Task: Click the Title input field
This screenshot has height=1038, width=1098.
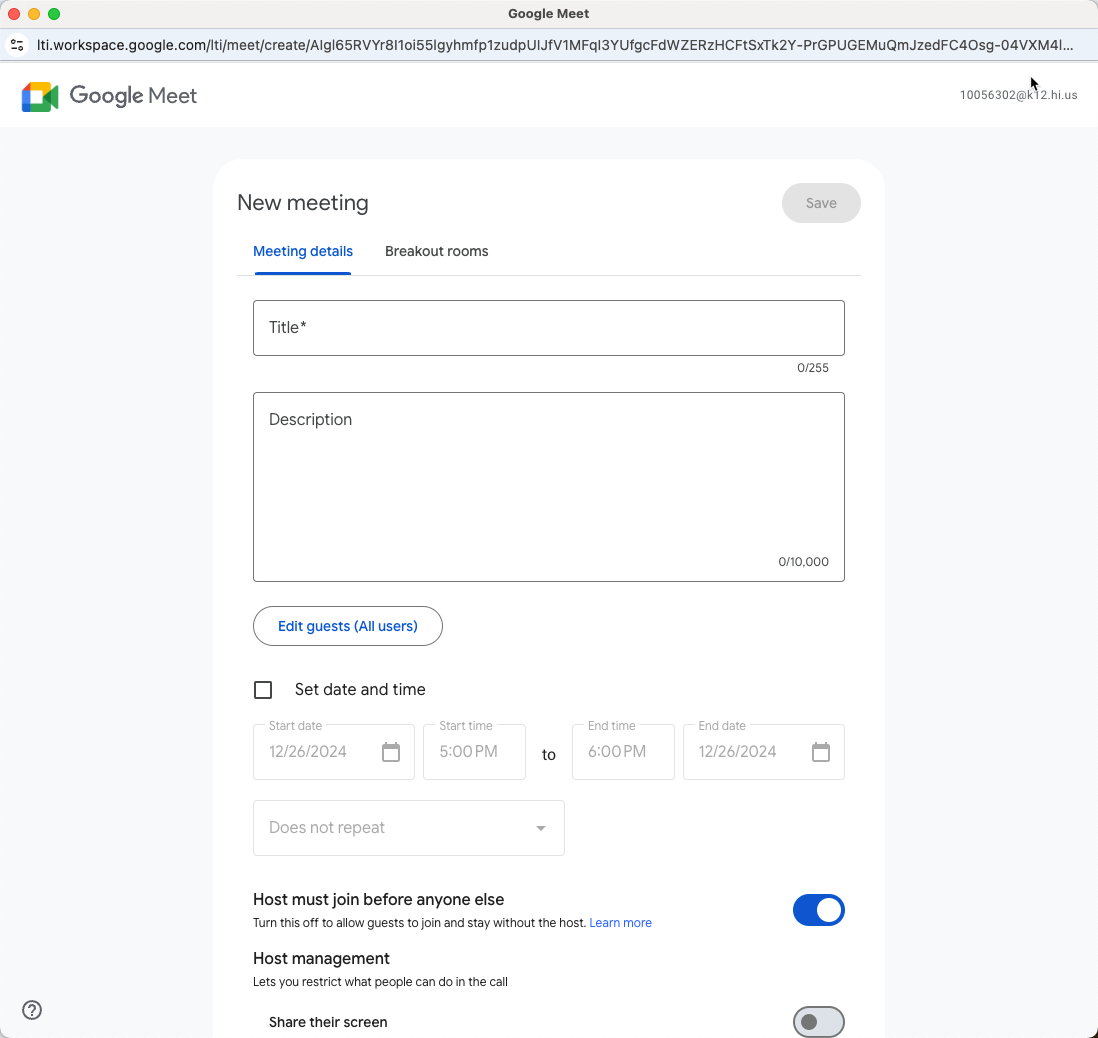Action: 549,328
